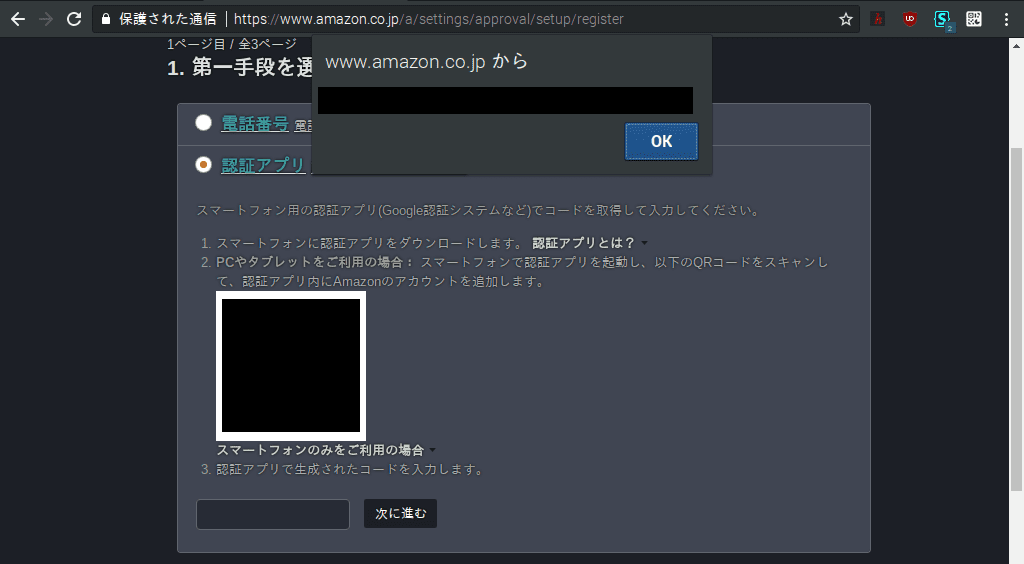Click the authentication code input field

coord(273,514)
